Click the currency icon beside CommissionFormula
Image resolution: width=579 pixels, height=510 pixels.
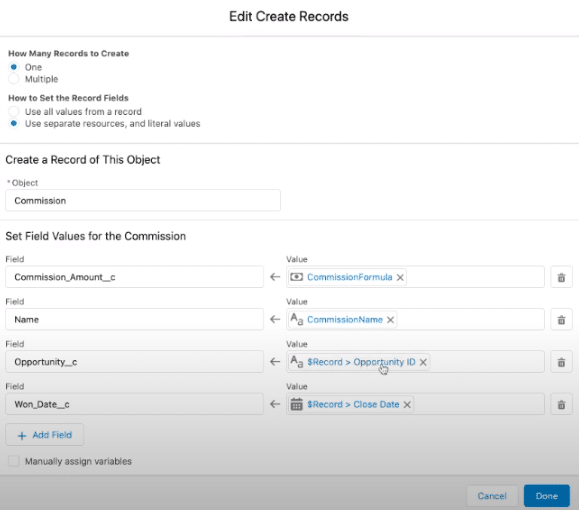(x=297, y=277)
